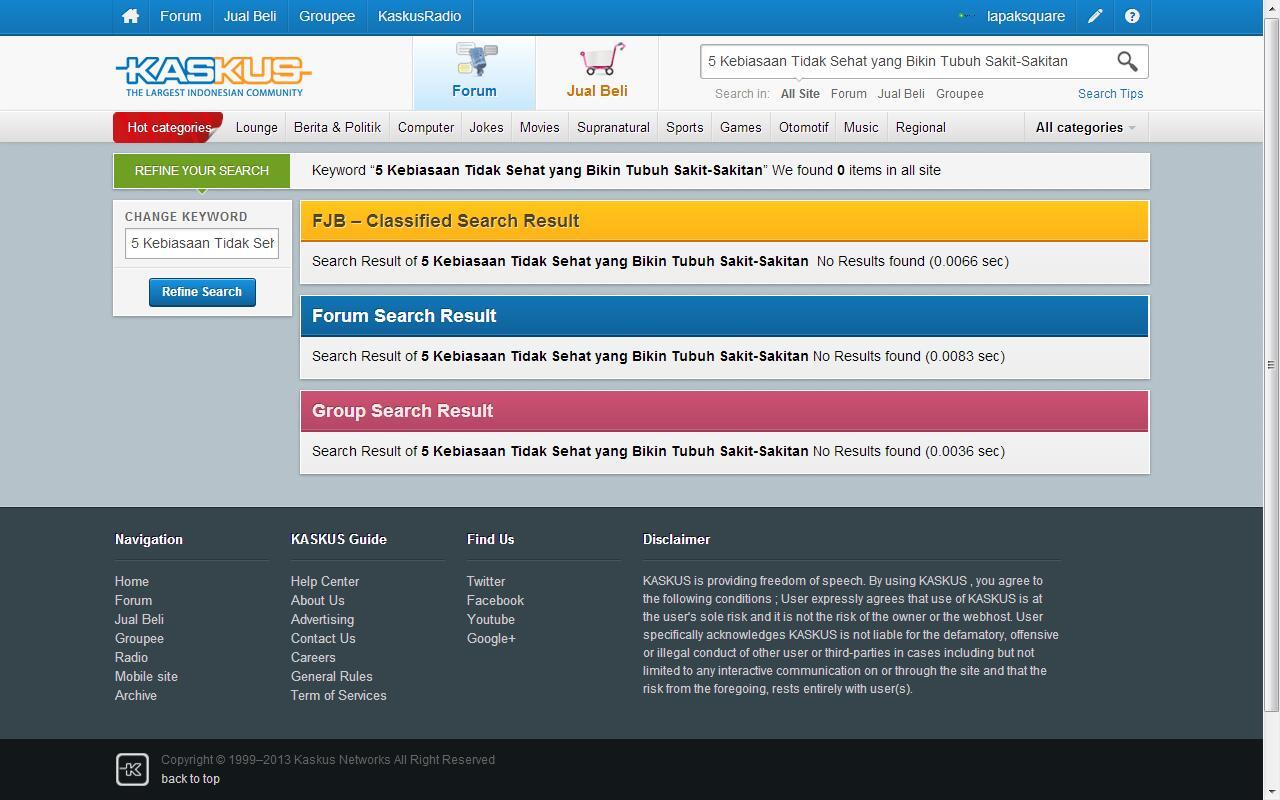The height and width of the screenshot is (800, 1280).
Task: Click Forum Search Result header
Action: pyautogui.click(x=725, y=316)
